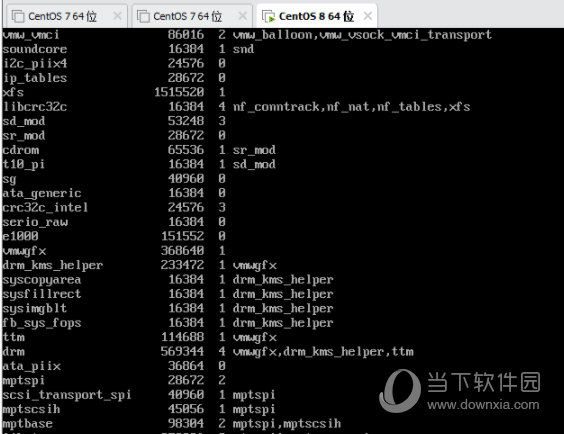The image size is (564, 434).
Task: Click the serio_raw module name
Action: 35,222
